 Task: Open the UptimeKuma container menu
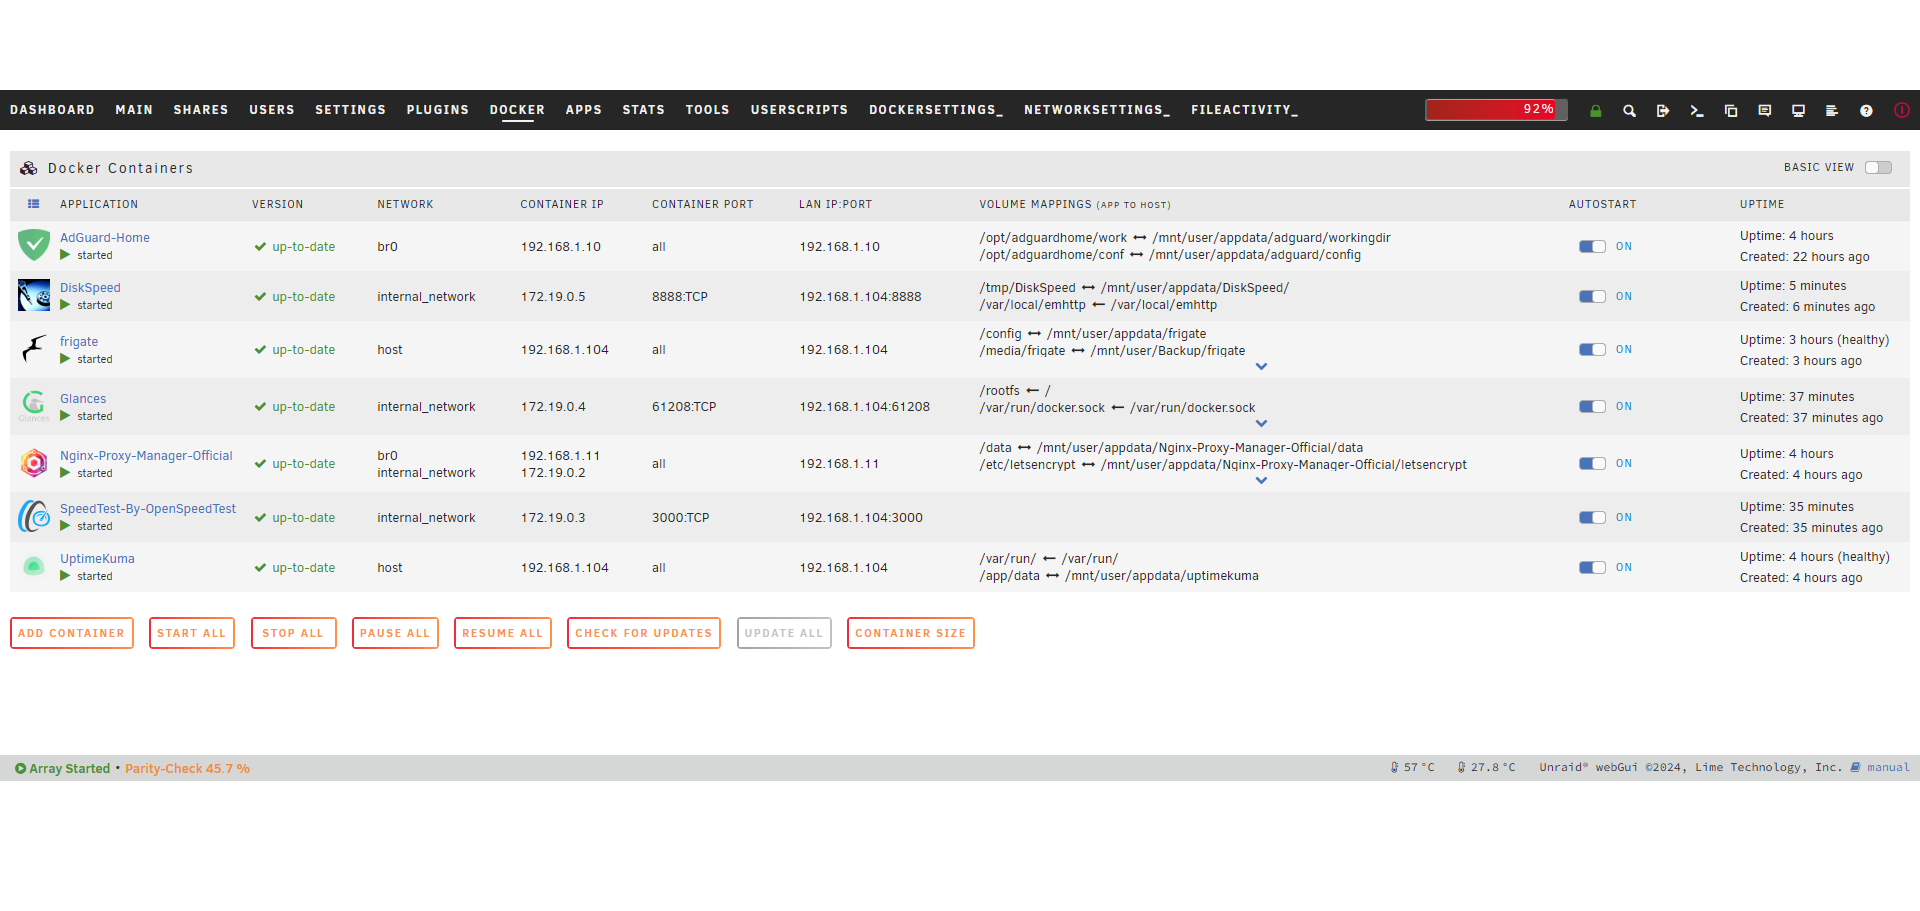97,559
